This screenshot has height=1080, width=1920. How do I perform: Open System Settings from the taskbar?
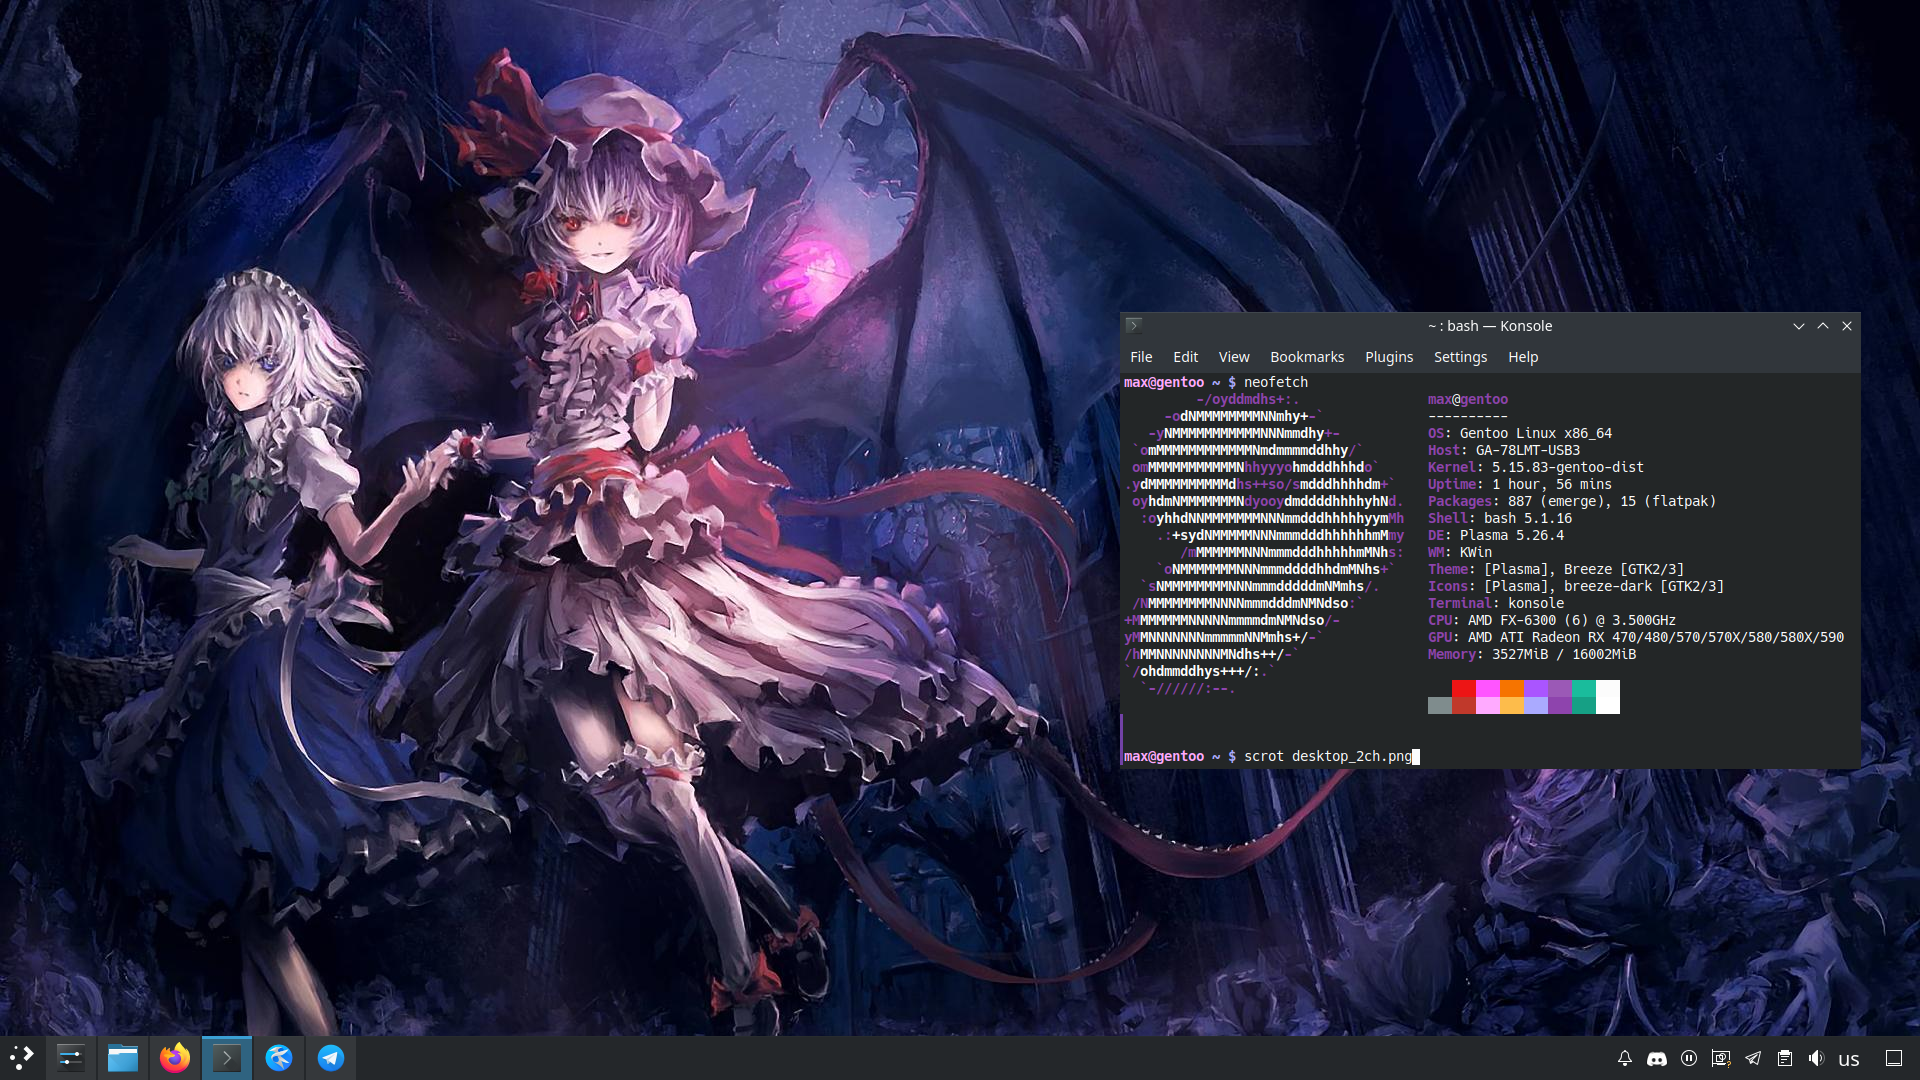[71, 1057]
